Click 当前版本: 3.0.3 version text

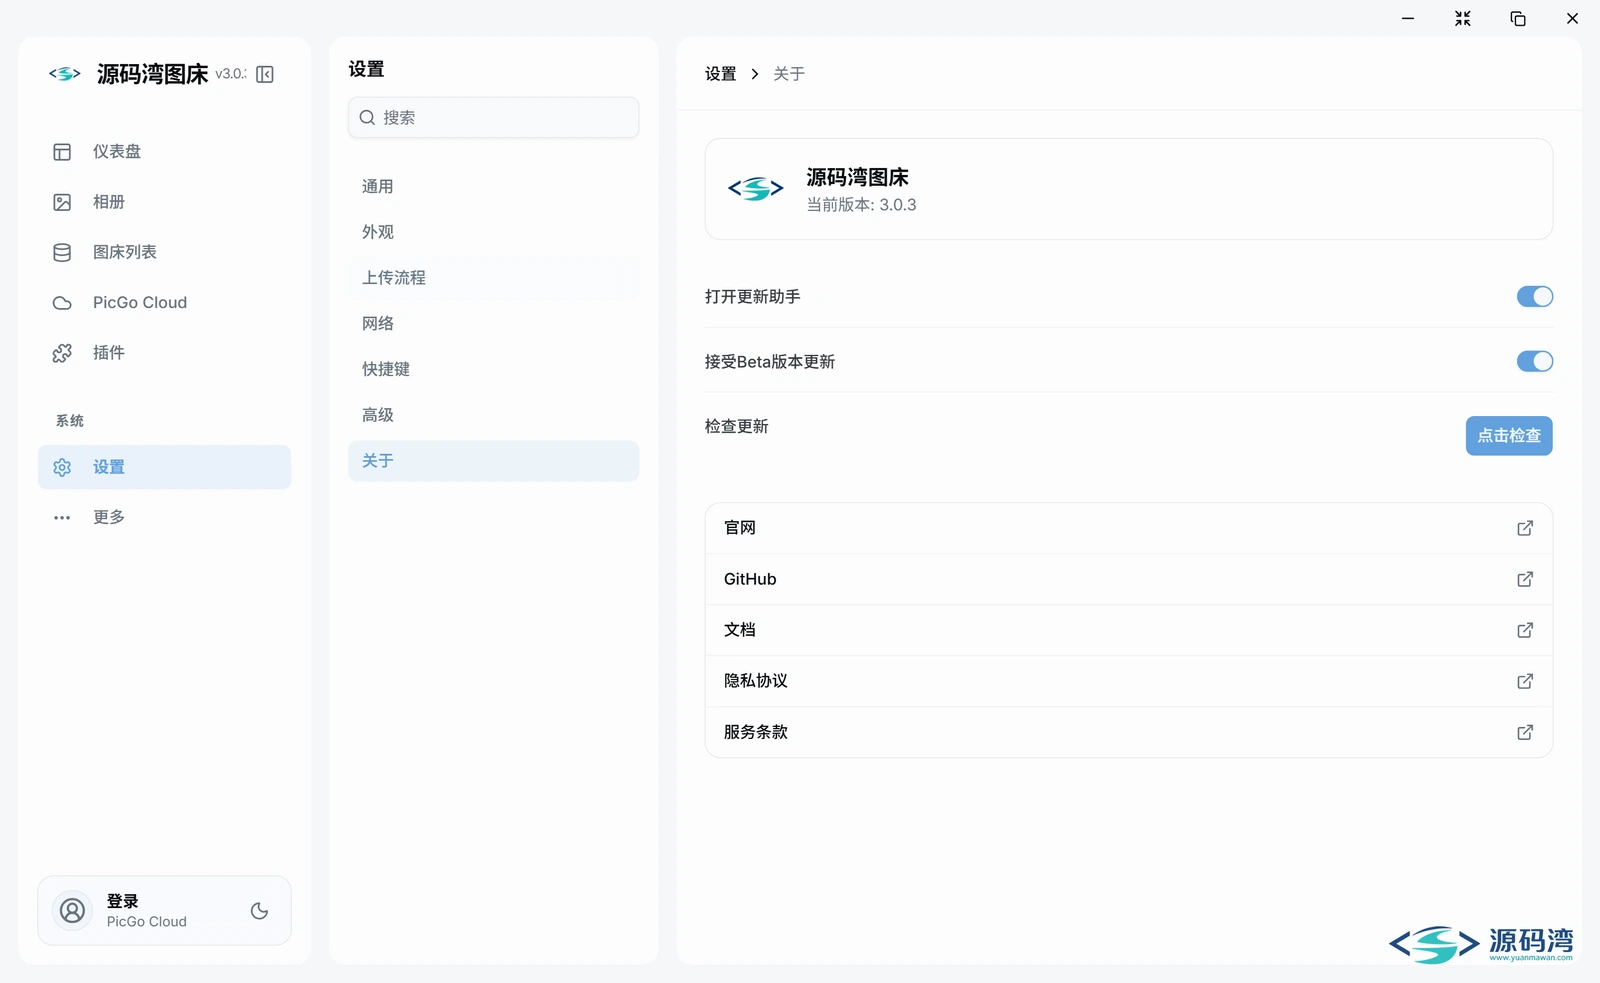tap(861, 205)
